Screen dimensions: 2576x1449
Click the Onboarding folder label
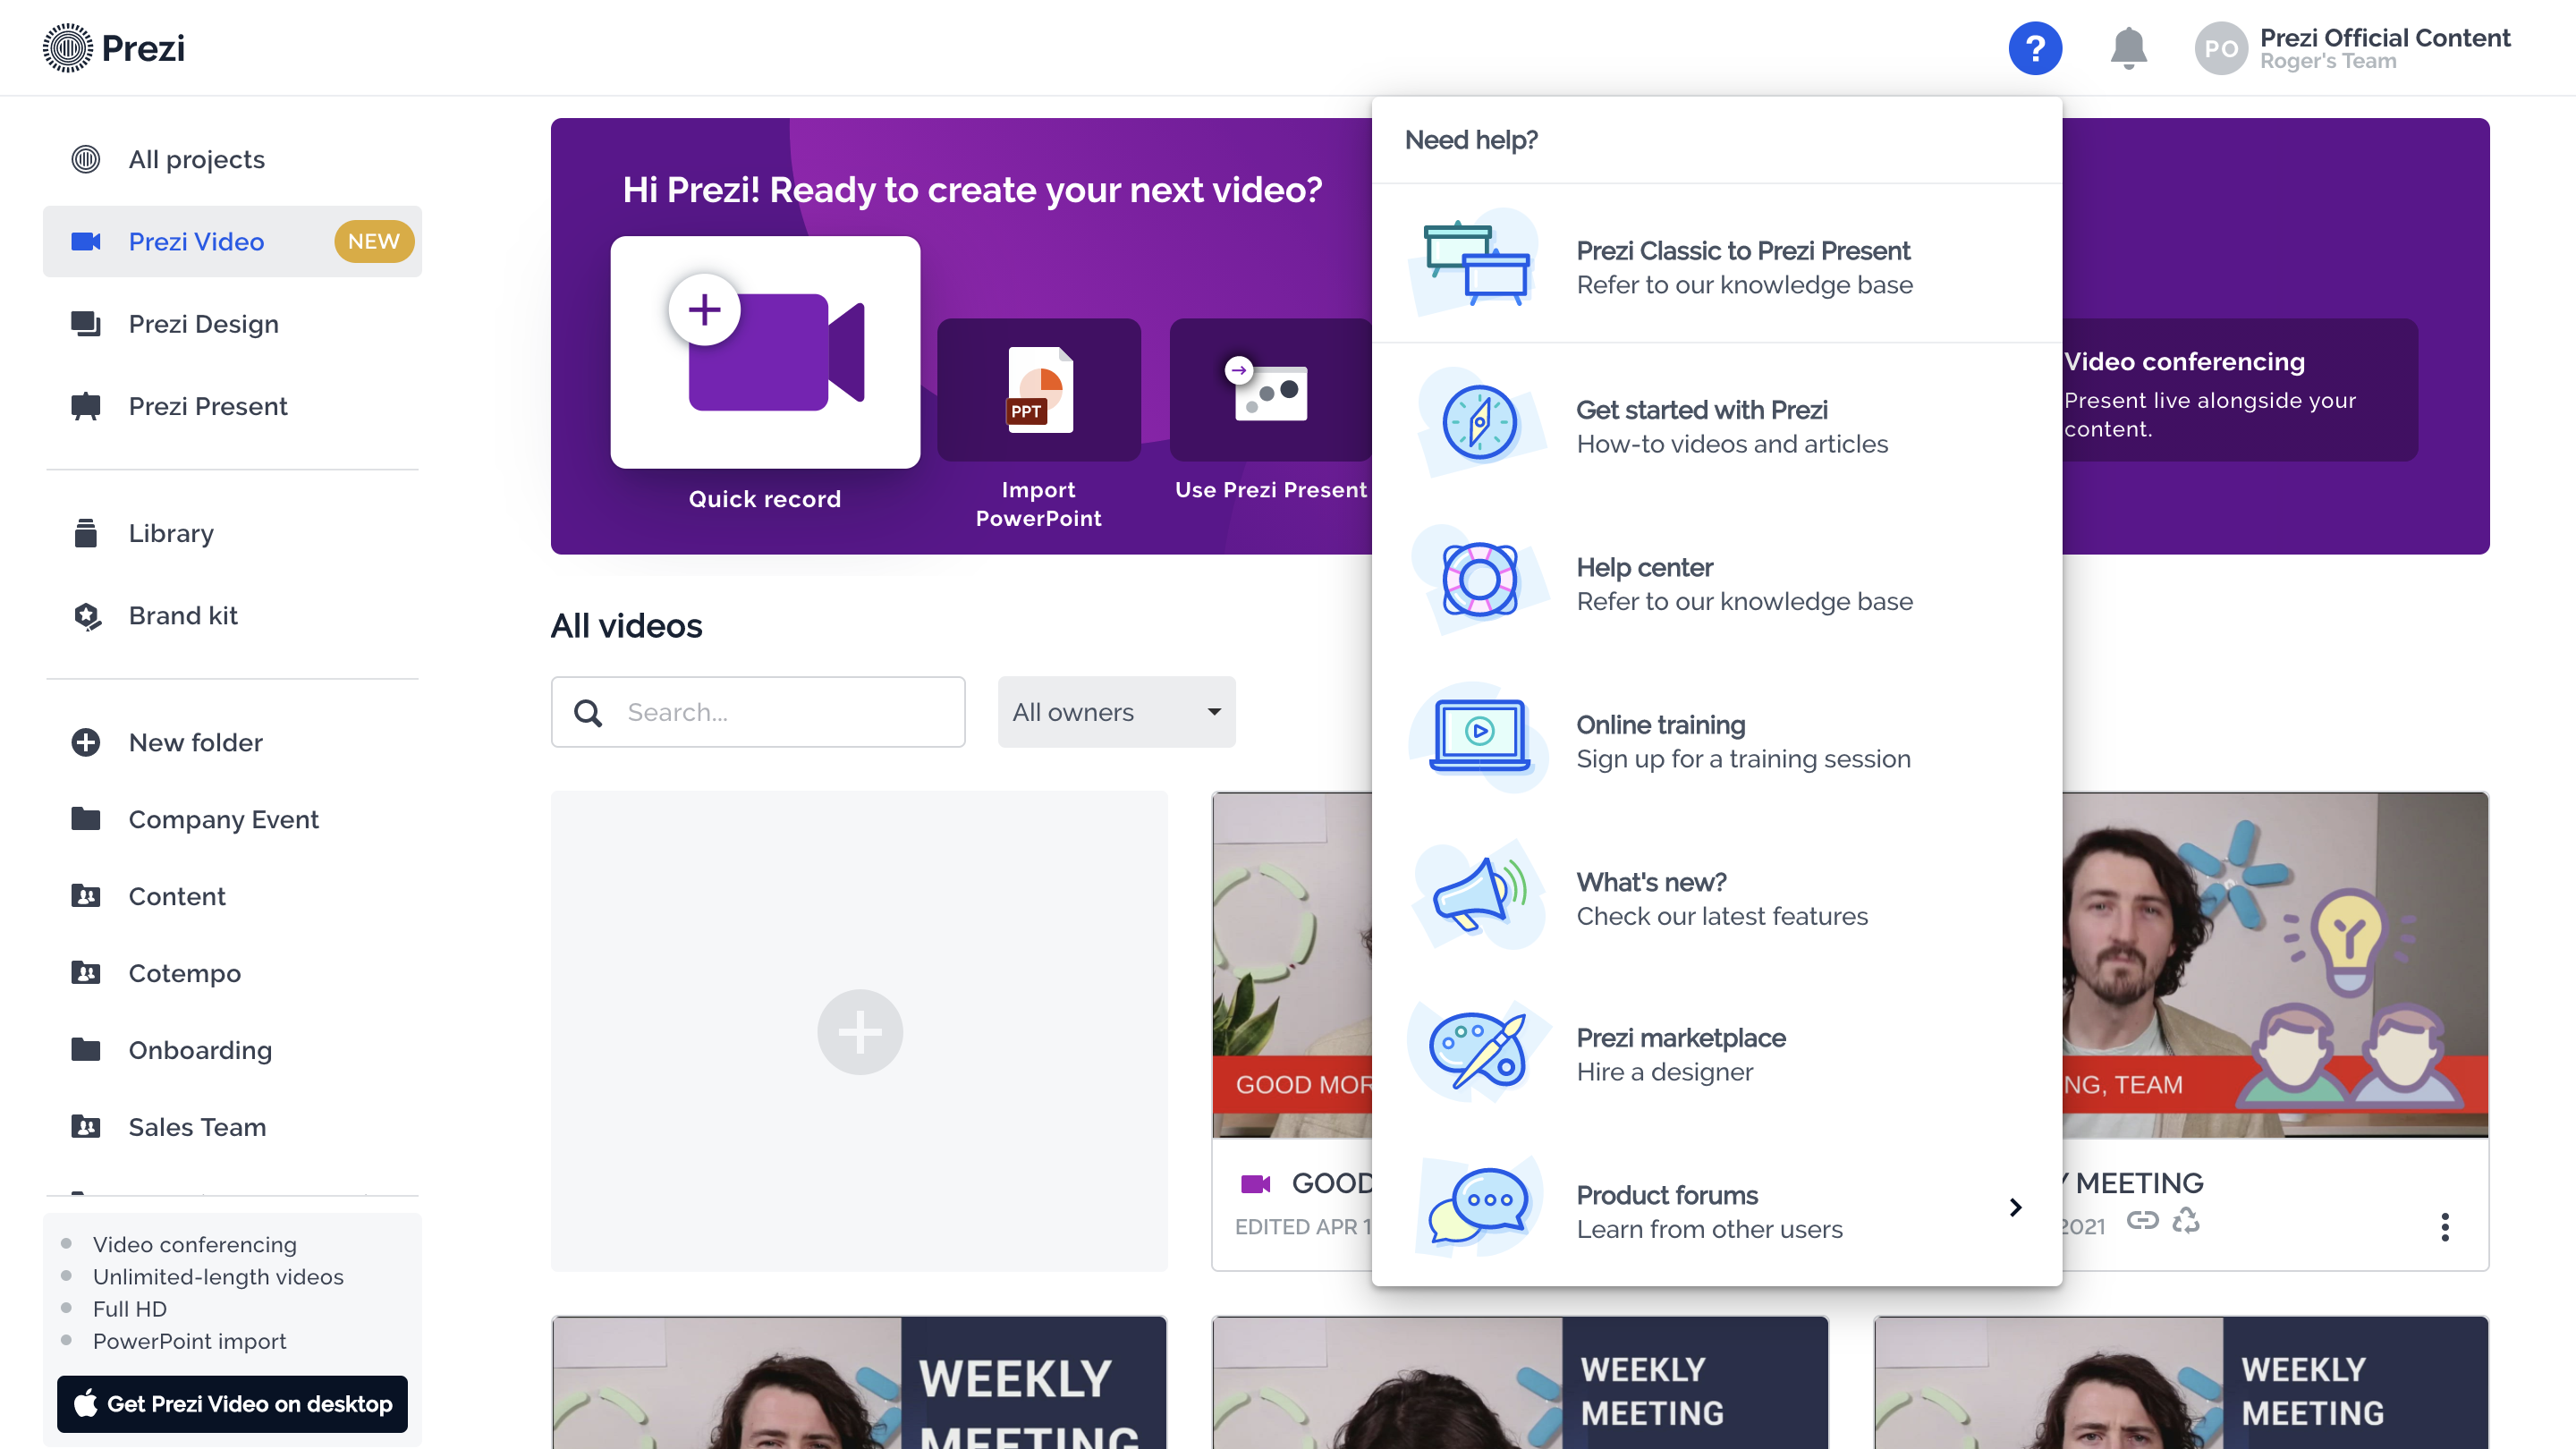click(200, 1050)
